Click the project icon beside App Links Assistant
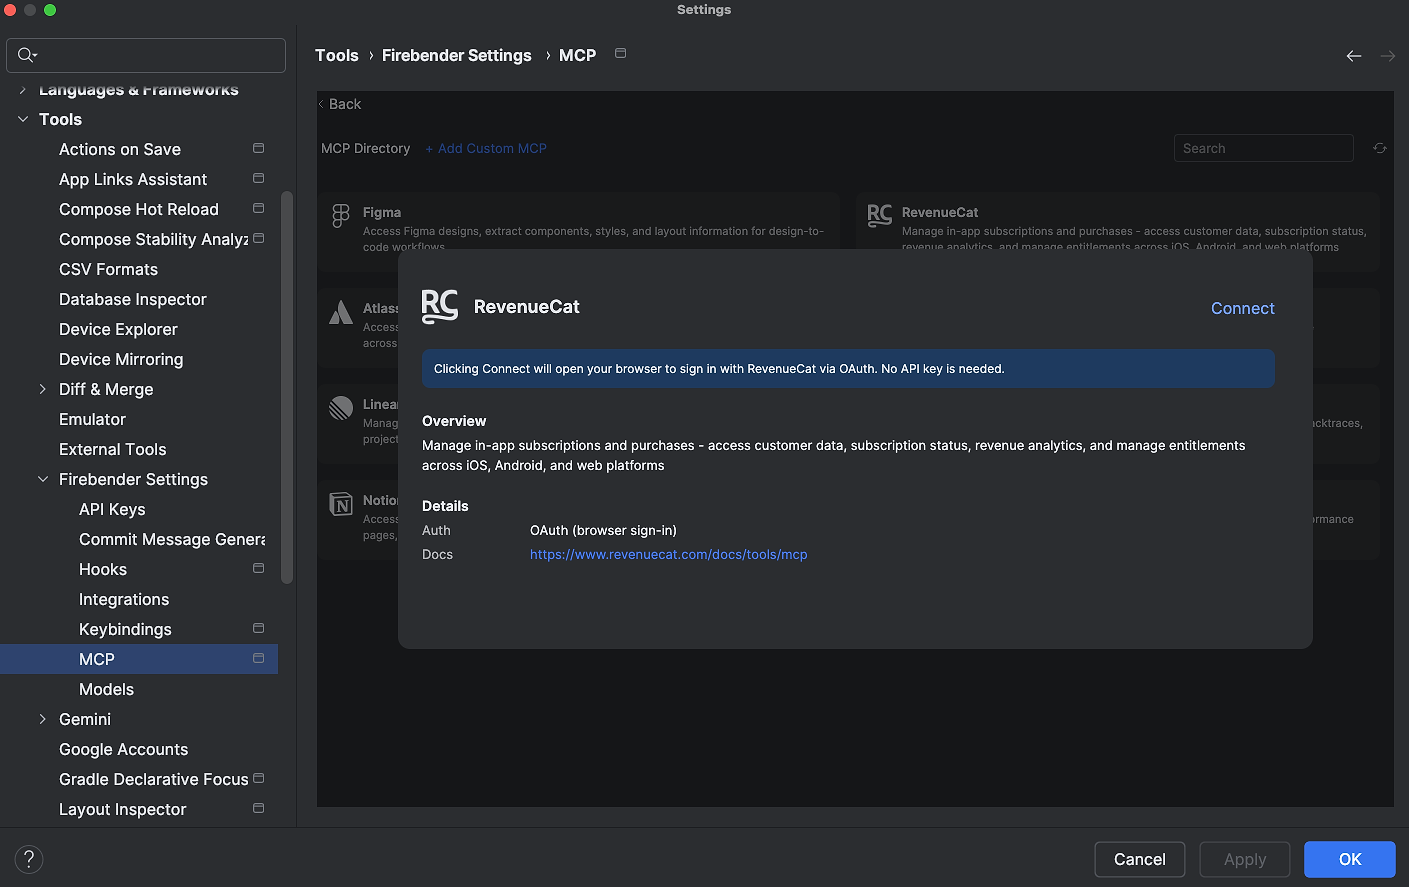The width and height of the screenshot is (1409, 887). point(258,178)
